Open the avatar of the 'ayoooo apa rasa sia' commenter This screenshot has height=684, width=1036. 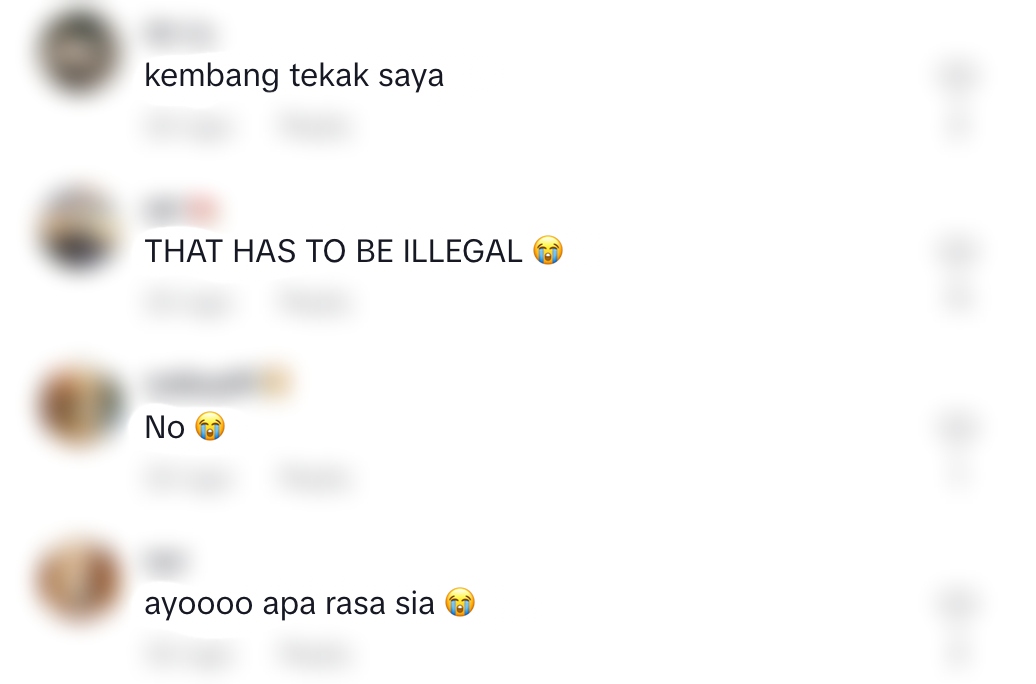79,582
